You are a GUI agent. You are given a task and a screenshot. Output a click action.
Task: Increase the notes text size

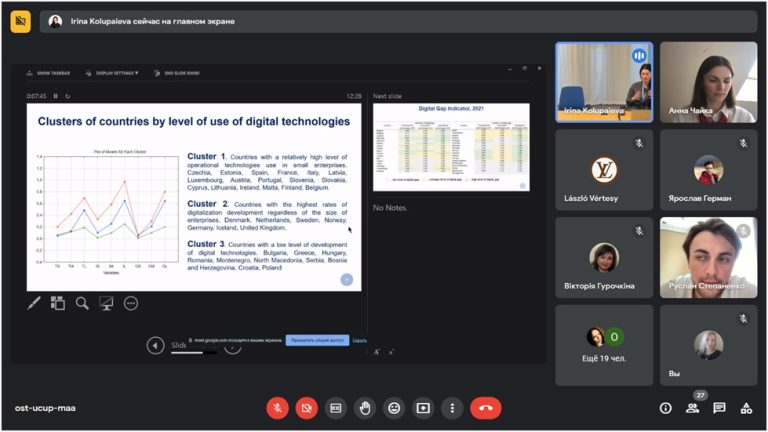point(377,352)
